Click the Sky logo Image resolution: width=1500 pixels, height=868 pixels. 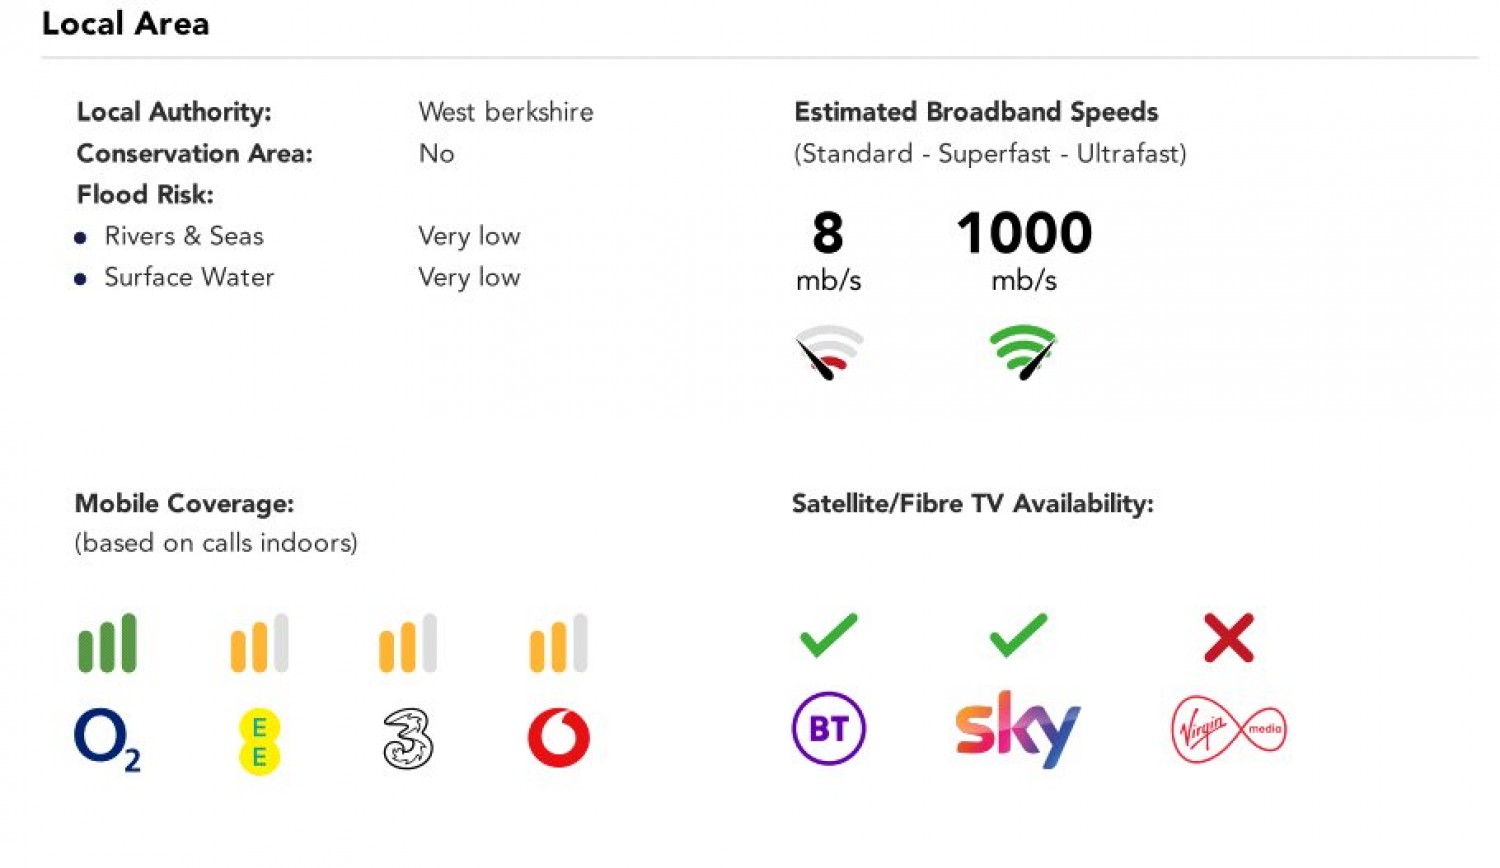pos(1017,729)
